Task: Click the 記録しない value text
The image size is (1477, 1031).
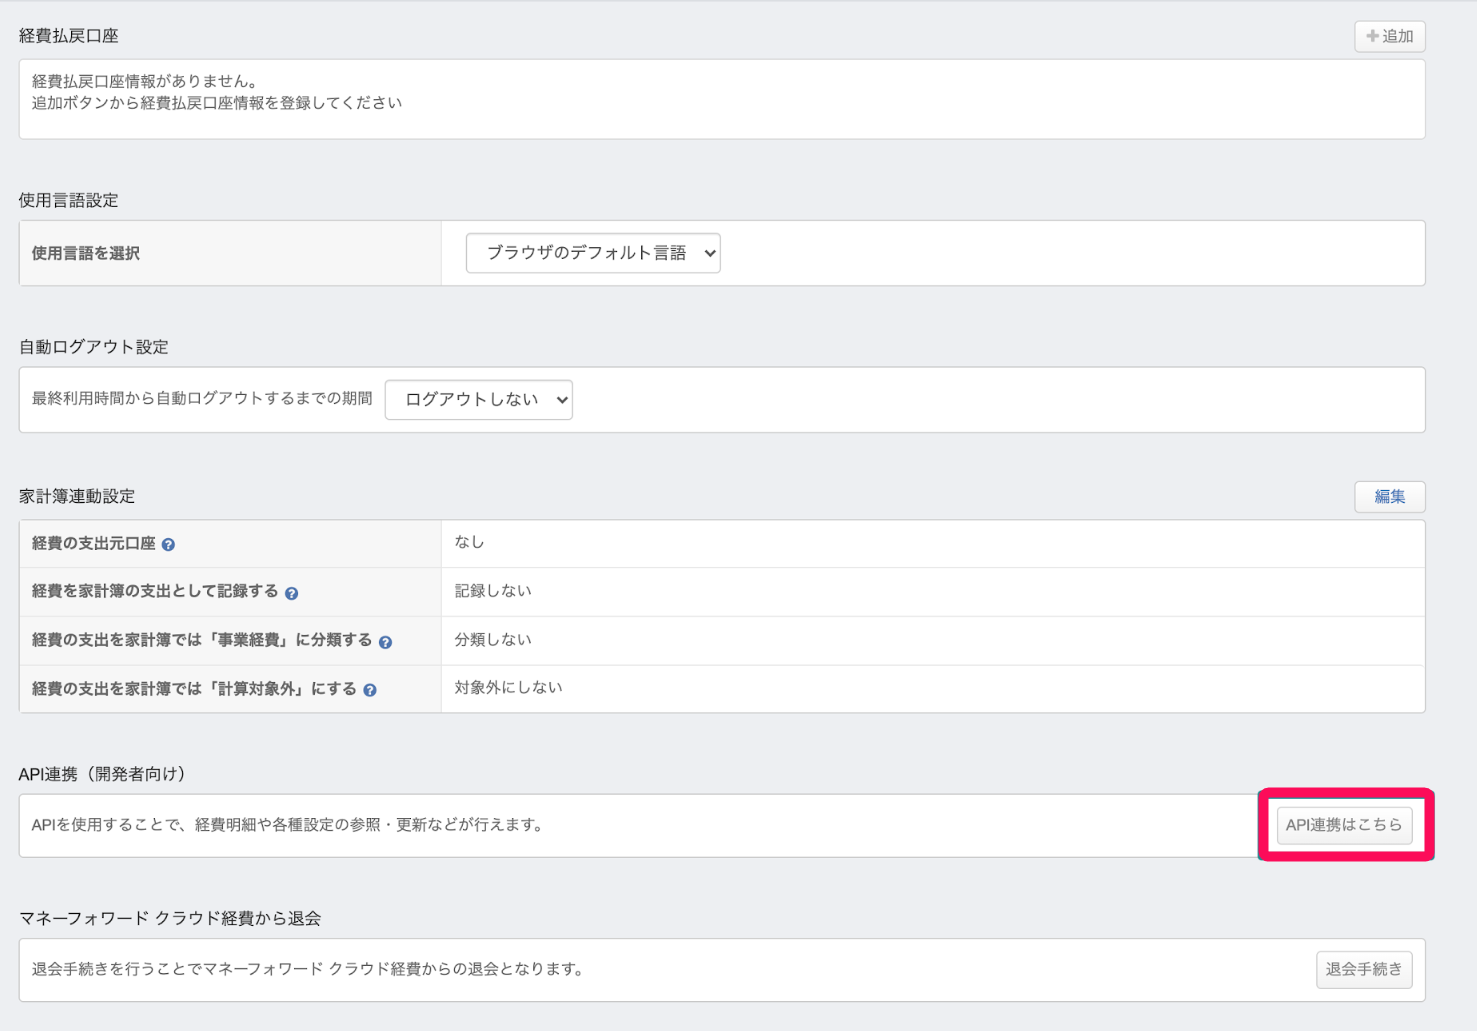Action: [493, 591]
